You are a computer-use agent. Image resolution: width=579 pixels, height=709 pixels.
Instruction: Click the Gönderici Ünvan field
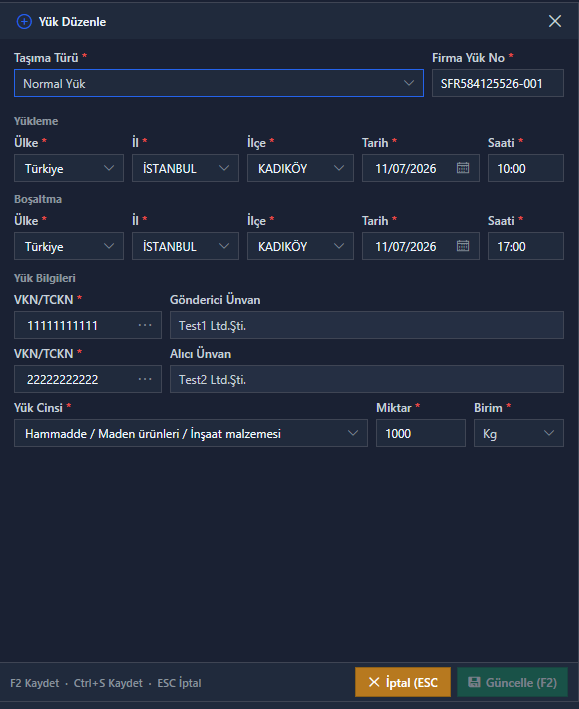[367, 325]
